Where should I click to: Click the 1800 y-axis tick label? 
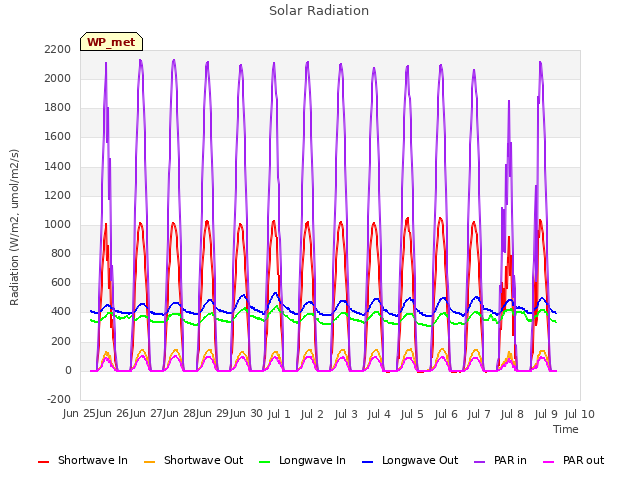coord(58,108)
